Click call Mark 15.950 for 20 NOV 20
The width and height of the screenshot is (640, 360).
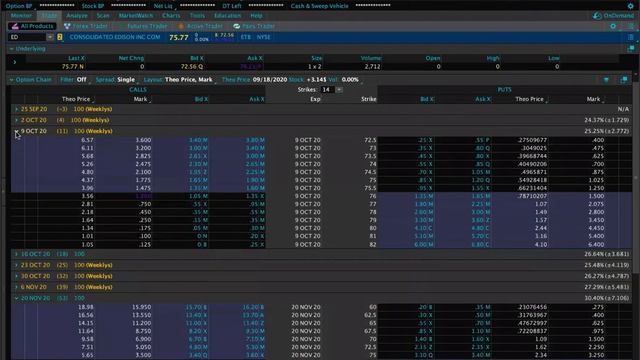click(x=142, y=307)
